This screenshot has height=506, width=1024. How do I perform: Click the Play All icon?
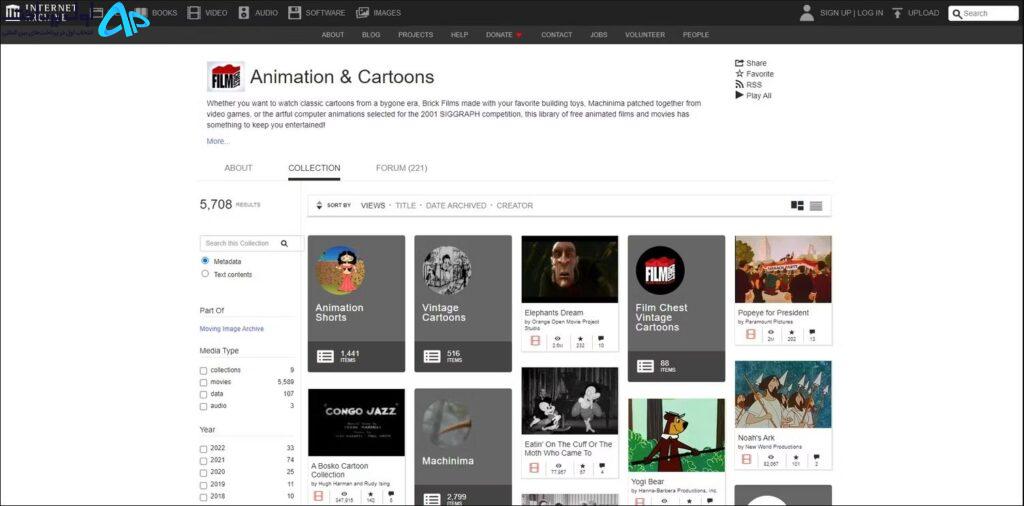(x=739, y=95)
